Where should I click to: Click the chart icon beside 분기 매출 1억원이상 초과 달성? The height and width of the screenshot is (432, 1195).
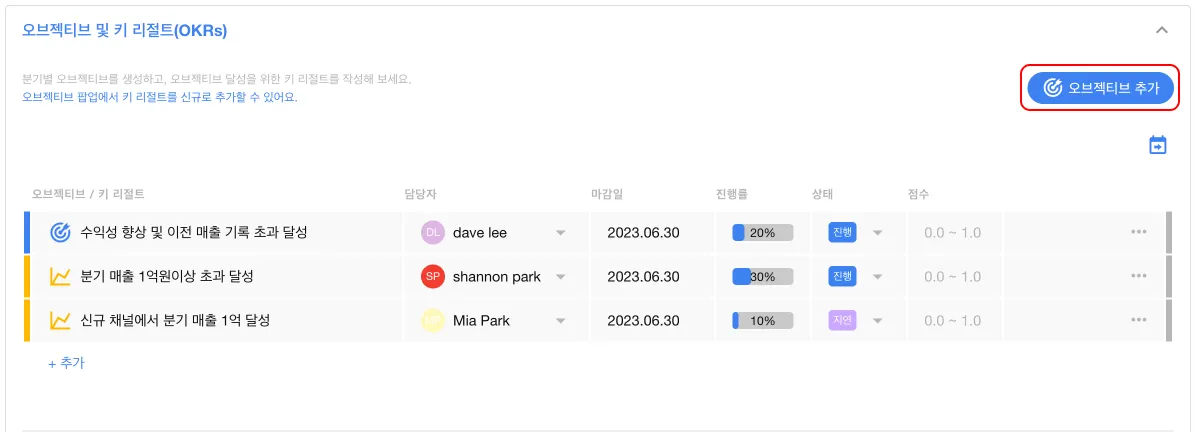(60, 277)
